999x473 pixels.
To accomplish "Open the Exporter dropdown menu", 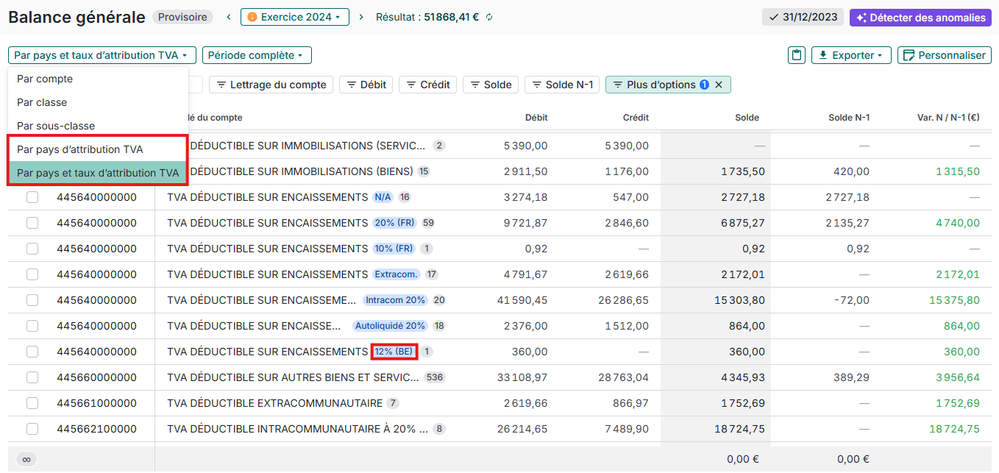I will point(850,56).
